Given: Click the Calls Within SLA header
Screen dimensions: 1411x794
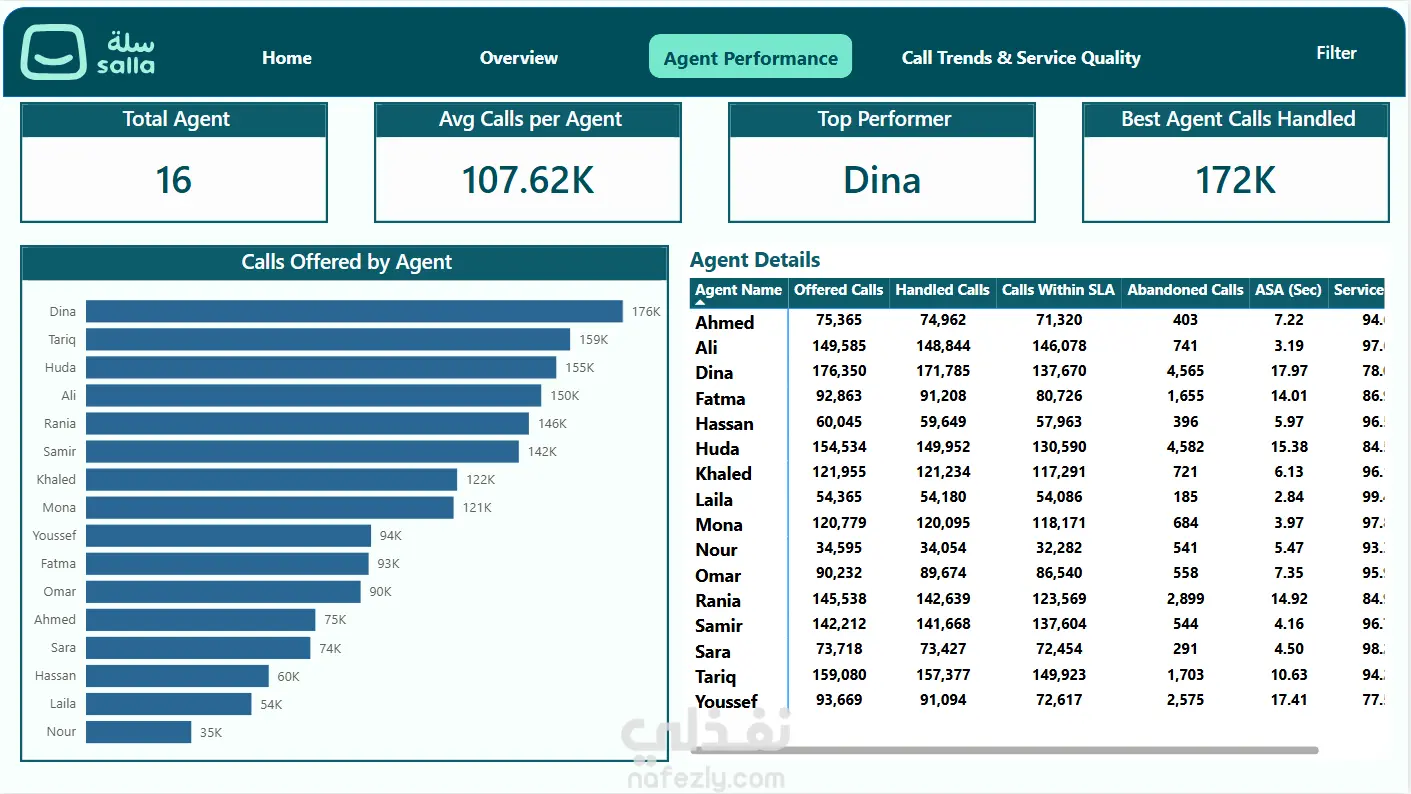Looking at the screenshot, I should [1058, 290].
